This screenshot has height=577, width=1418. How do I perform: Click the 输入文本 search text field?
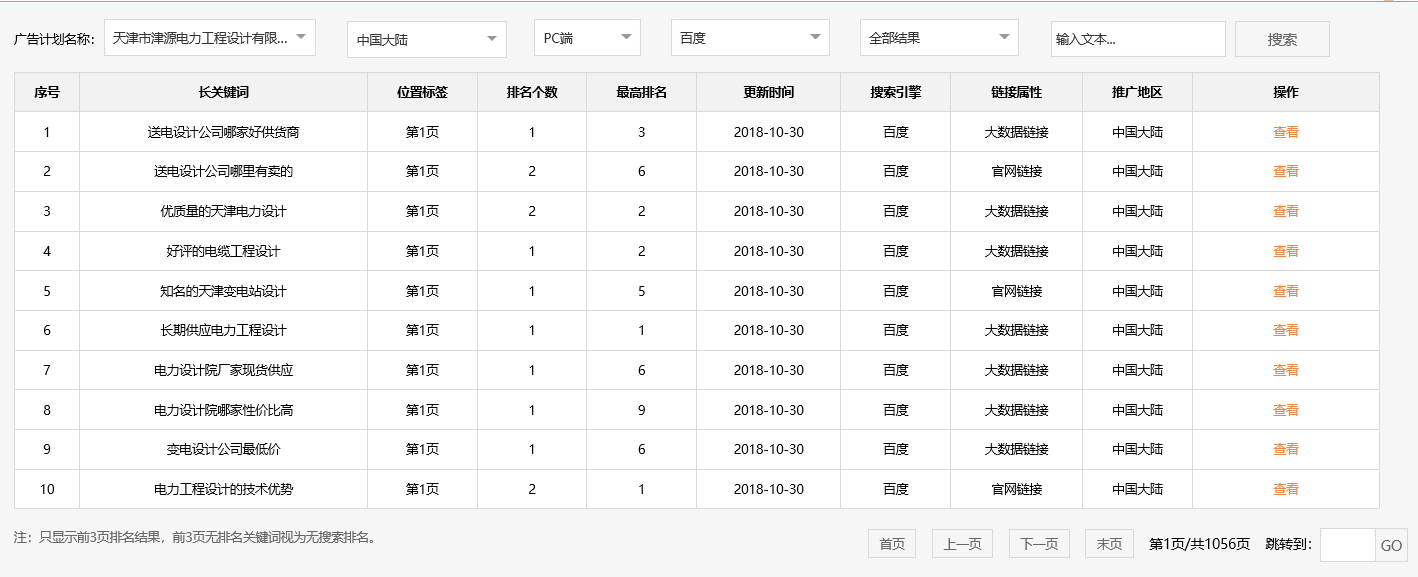coord(1137,39)
